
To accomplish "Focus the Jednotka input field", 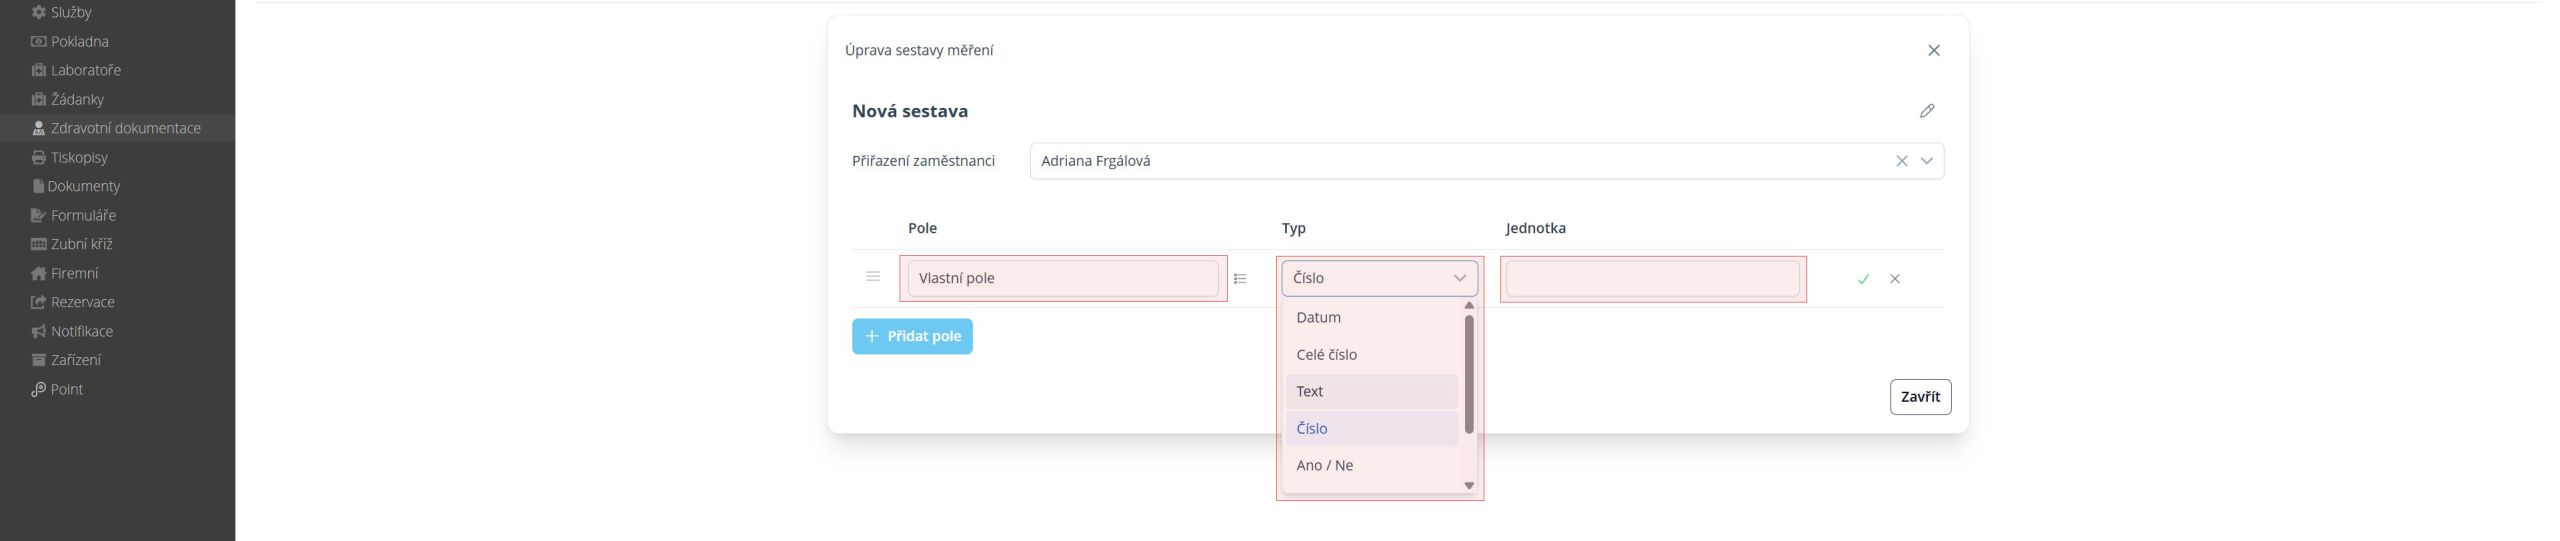I will coord(1652,278).
